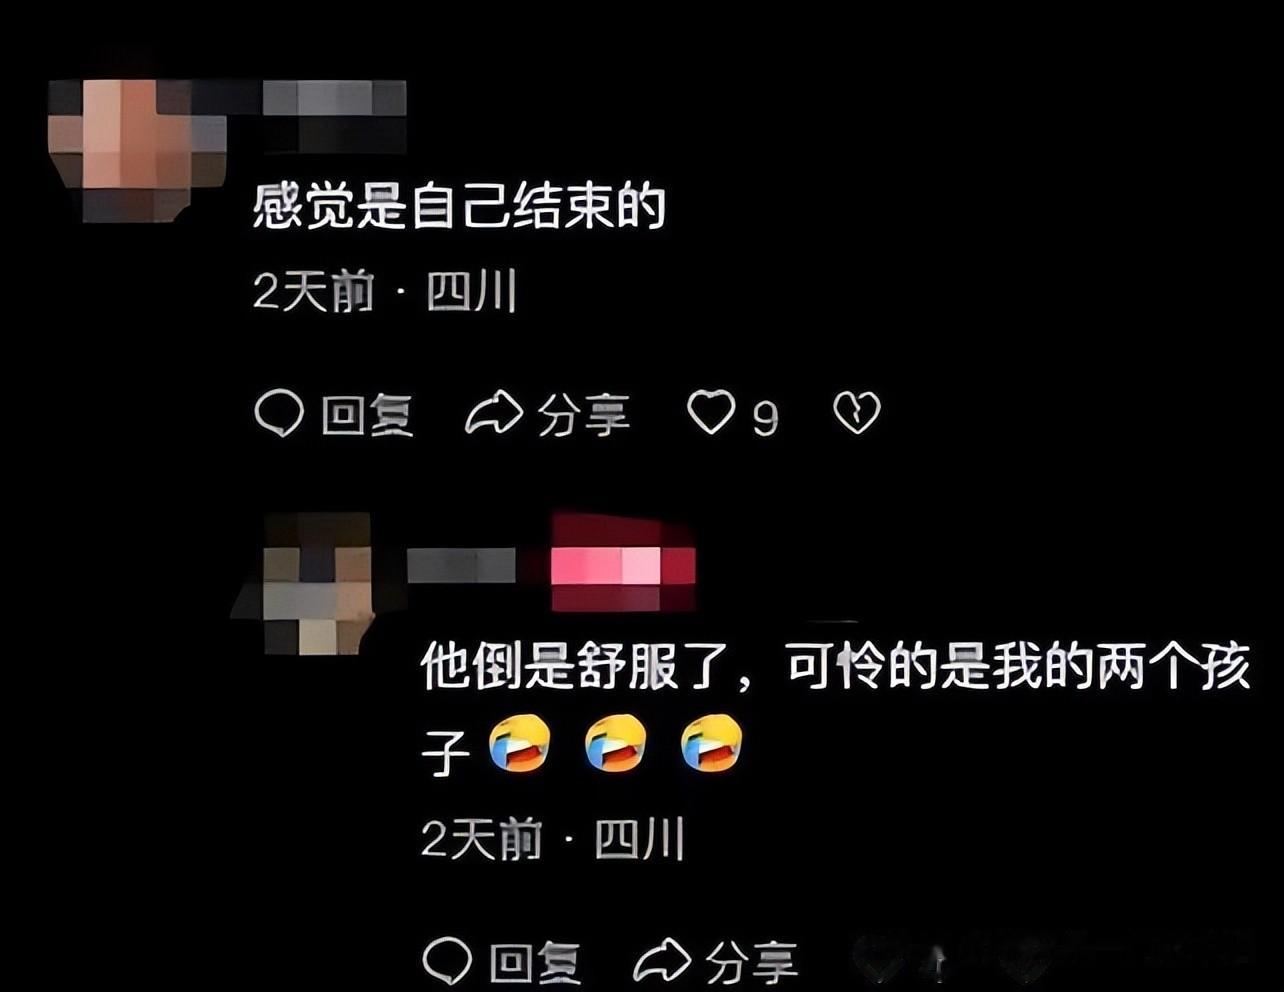This screenshot has width=1284, height=992.
Task: Open the first commenter's pixelated avatar
Action: pyautogui.click(x=137, y=151)
